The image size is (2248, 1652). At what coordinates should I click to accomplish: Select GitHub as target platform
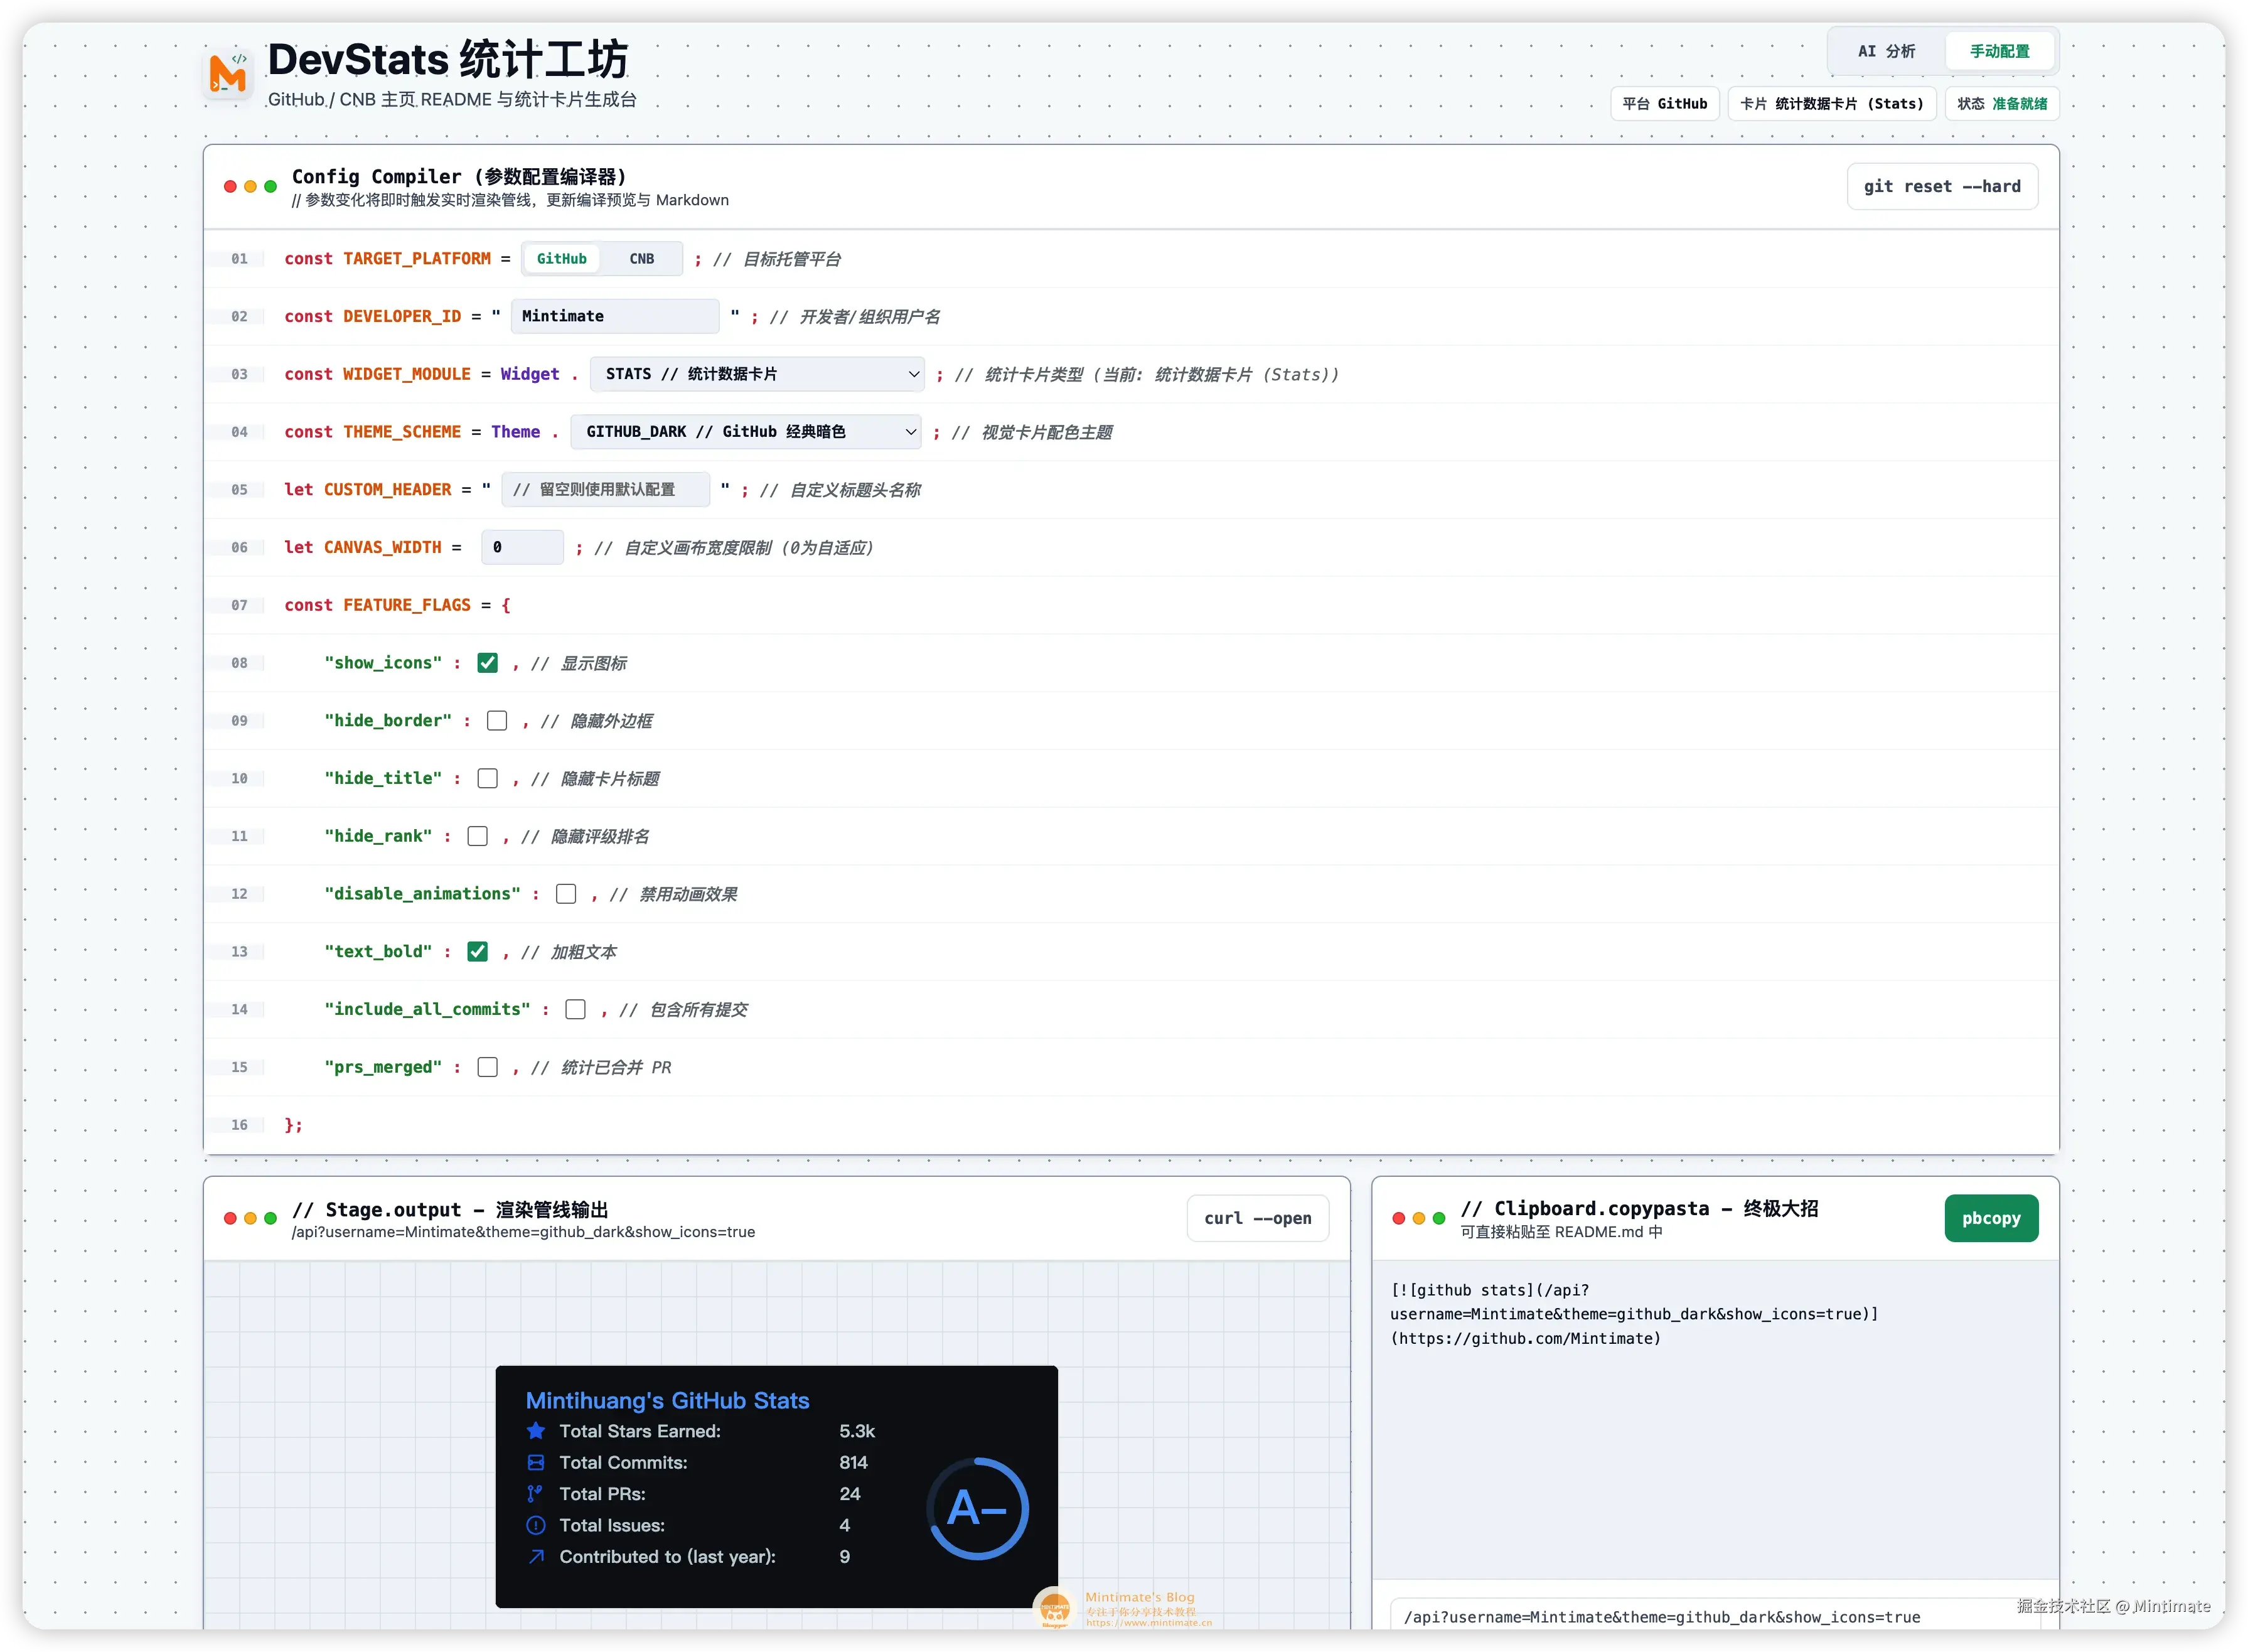pyautogui.click(x=562, y=259)
